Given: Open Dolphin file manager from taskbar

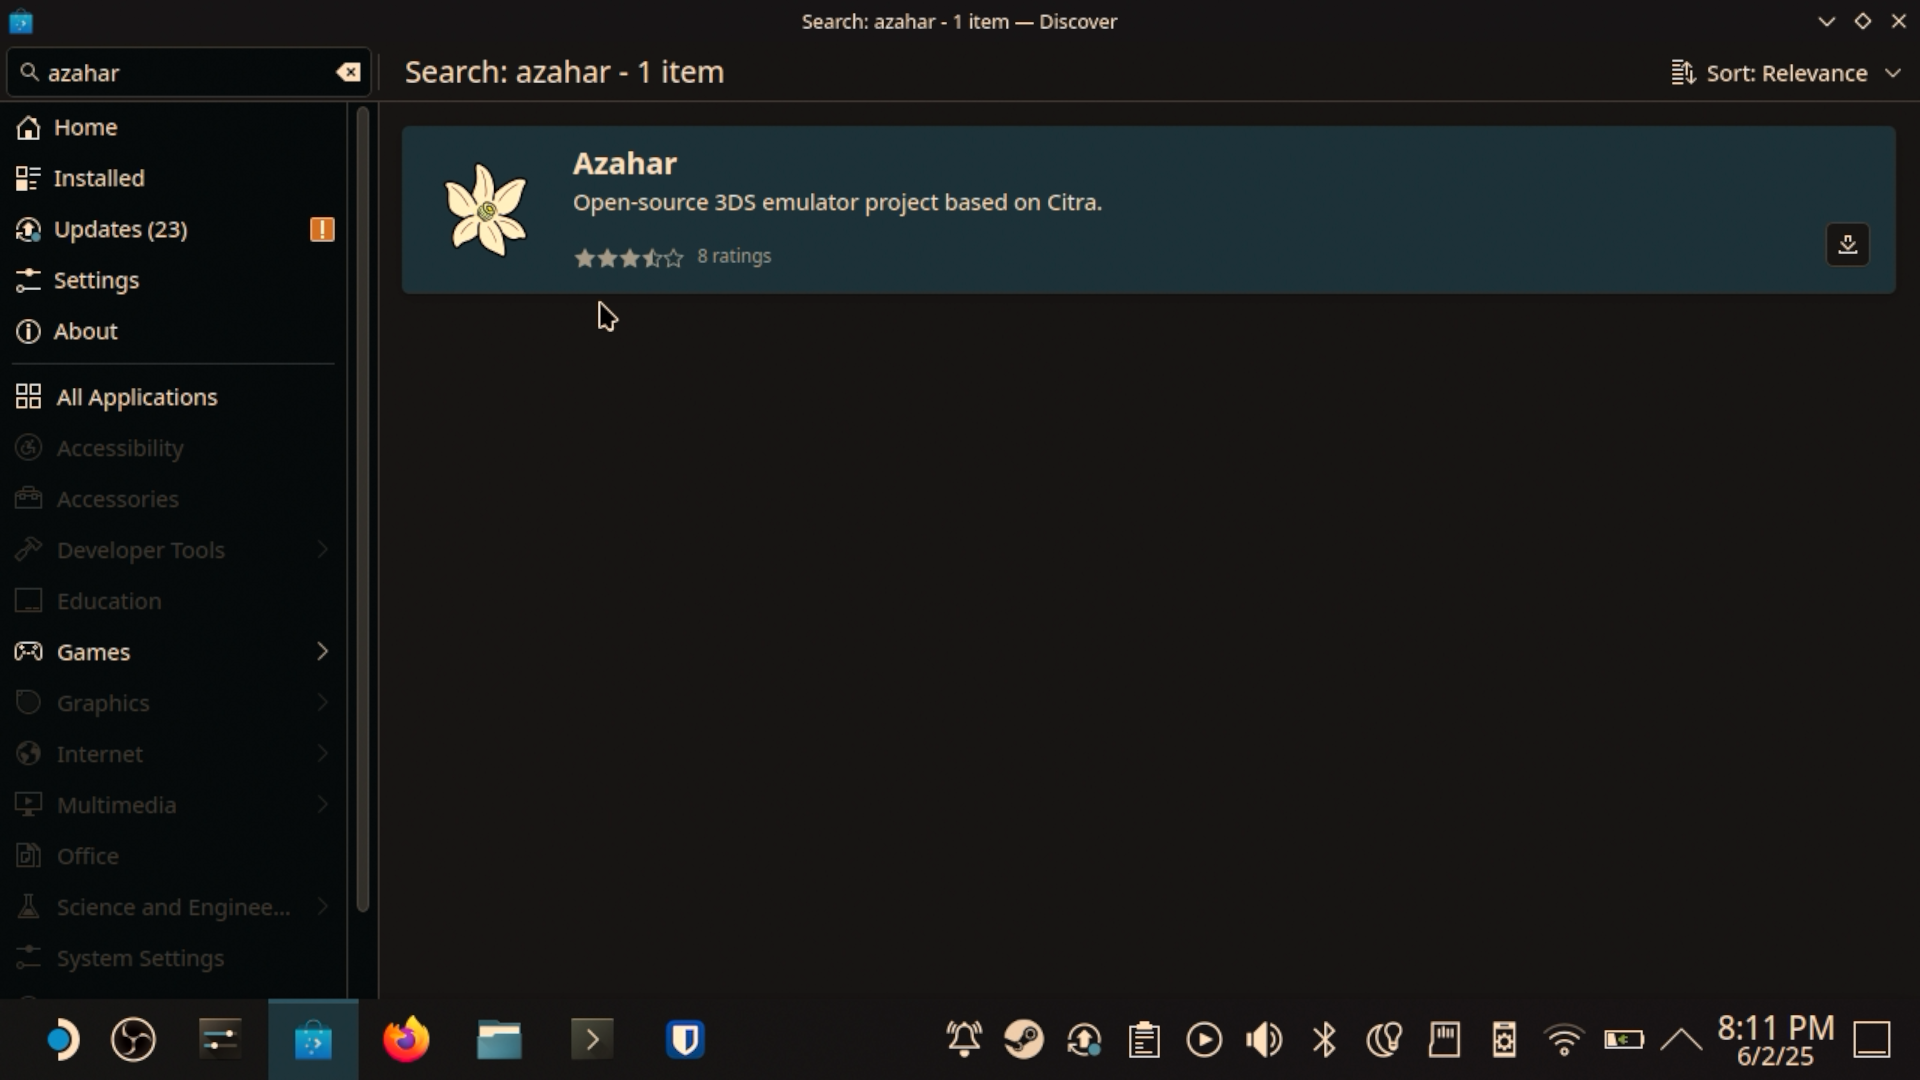Looking at the screenshot, I should click(499, 1040).
